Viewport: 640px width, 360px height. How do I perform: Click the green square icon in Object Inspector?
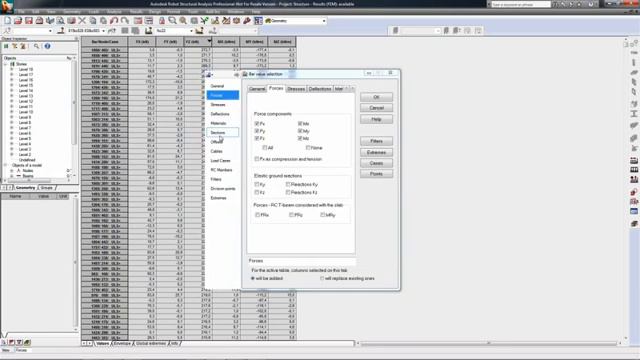click(6, 46)
